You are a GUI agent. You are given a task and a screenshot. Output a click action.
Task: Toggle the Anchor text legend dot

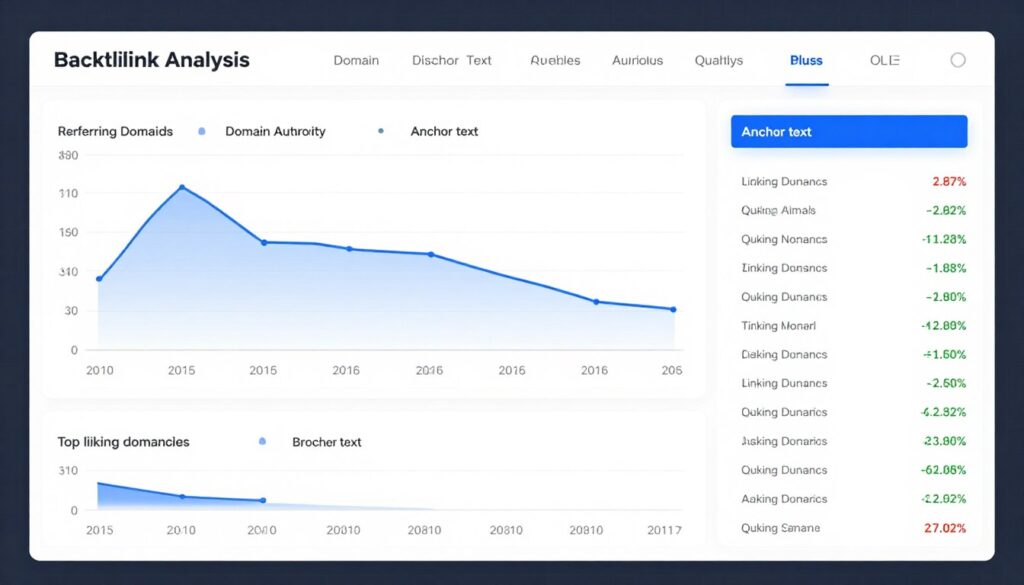point(381,131)
